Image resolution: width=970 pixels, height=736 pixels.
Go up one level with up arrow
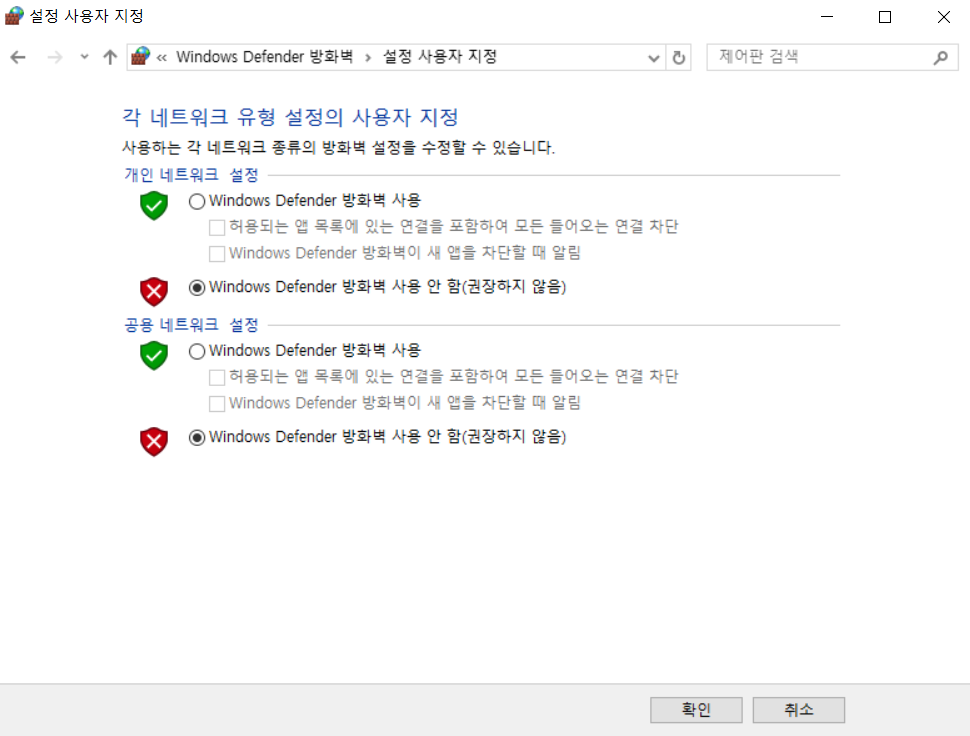click(110, 58)
